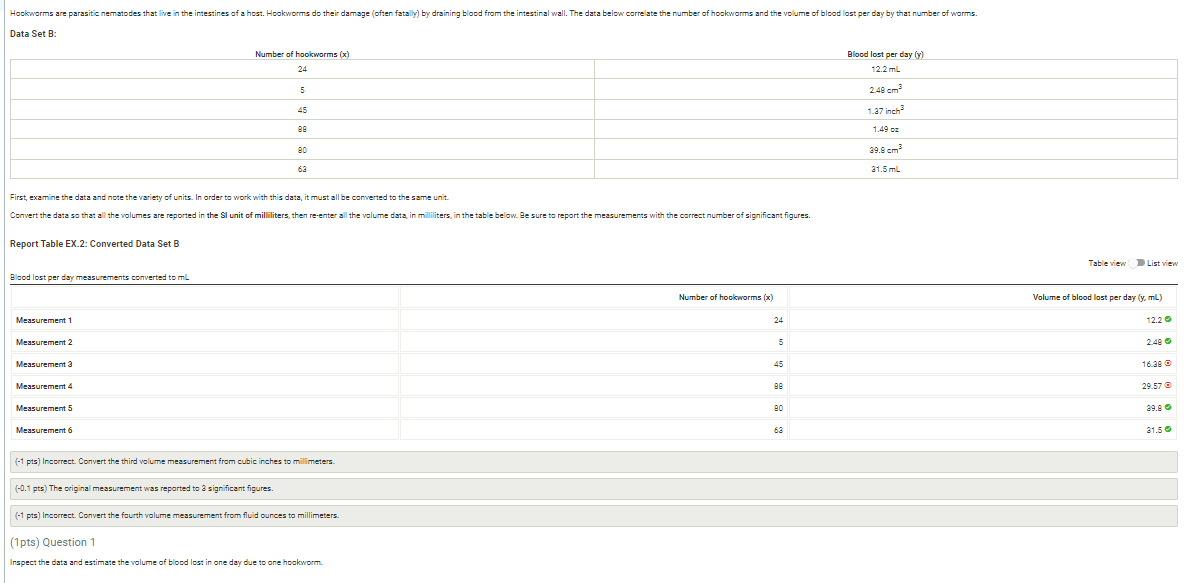Click the '(1pts) Question 1' heading

52,543
